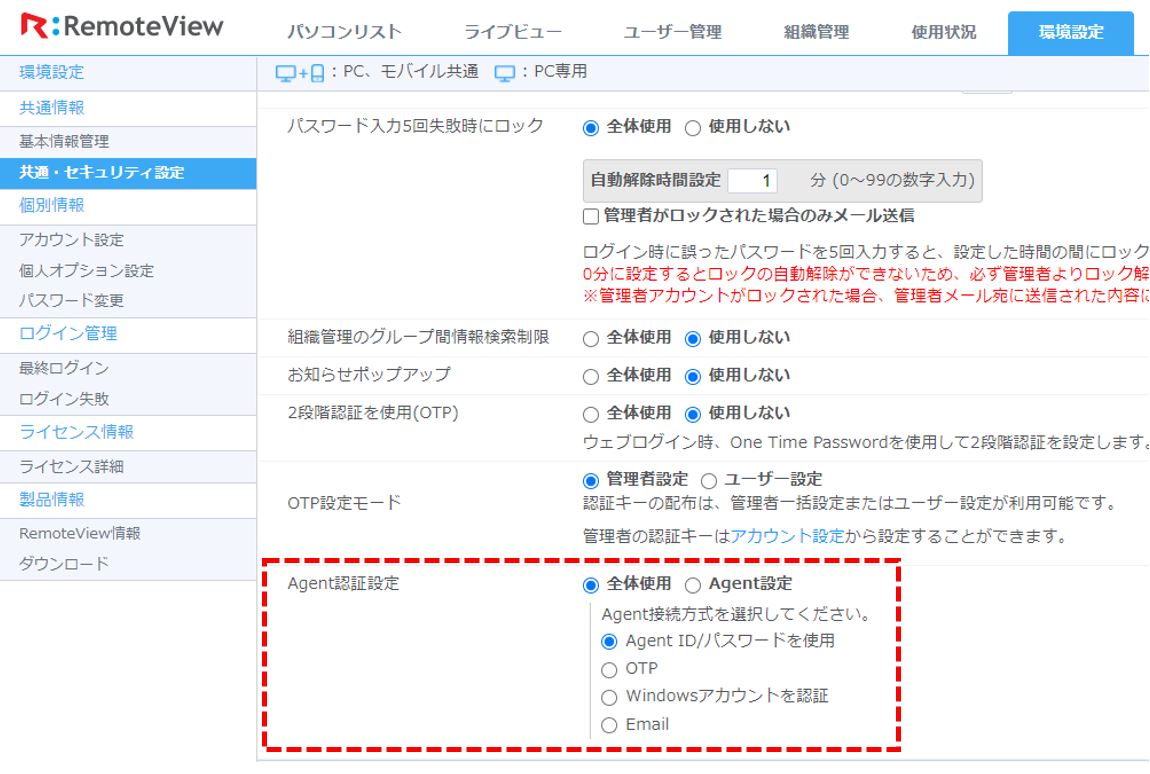The height and width of the screenshot is (774, 1150).
Task: Choose Email as Agent connection method
Action: click(x=609, y=726)
